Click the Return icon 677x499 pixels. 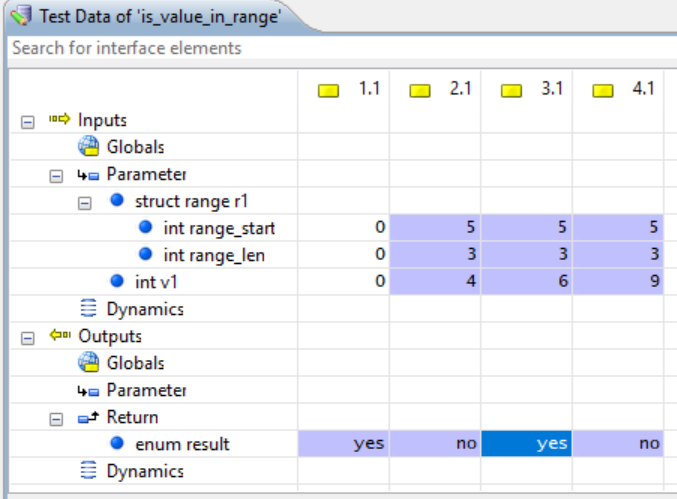[x=88, y=417]
